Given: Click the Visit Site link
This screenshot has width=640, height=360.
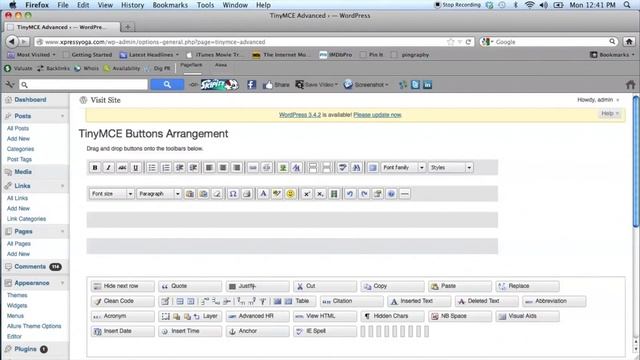Looking at the screenshot, I should pos(105,100).
